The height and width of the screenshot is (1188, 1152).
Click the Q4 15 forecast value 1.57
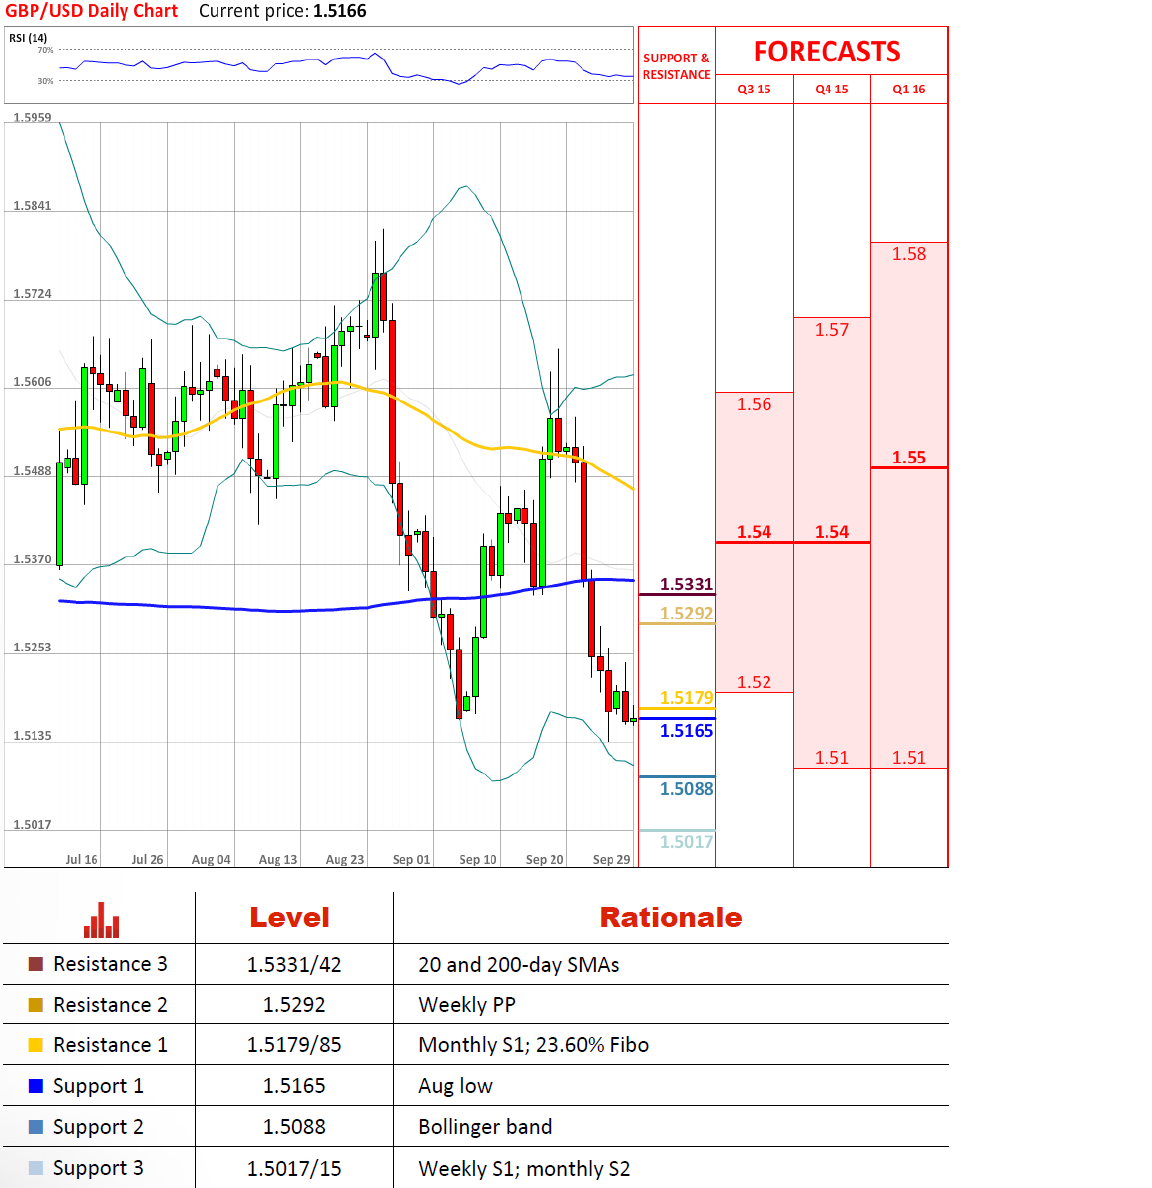831,330
